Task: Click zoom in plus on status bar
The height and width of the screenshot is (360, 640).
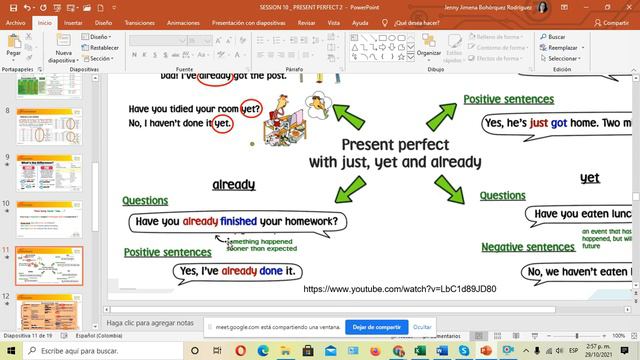Action: click(x=604, y=336)
